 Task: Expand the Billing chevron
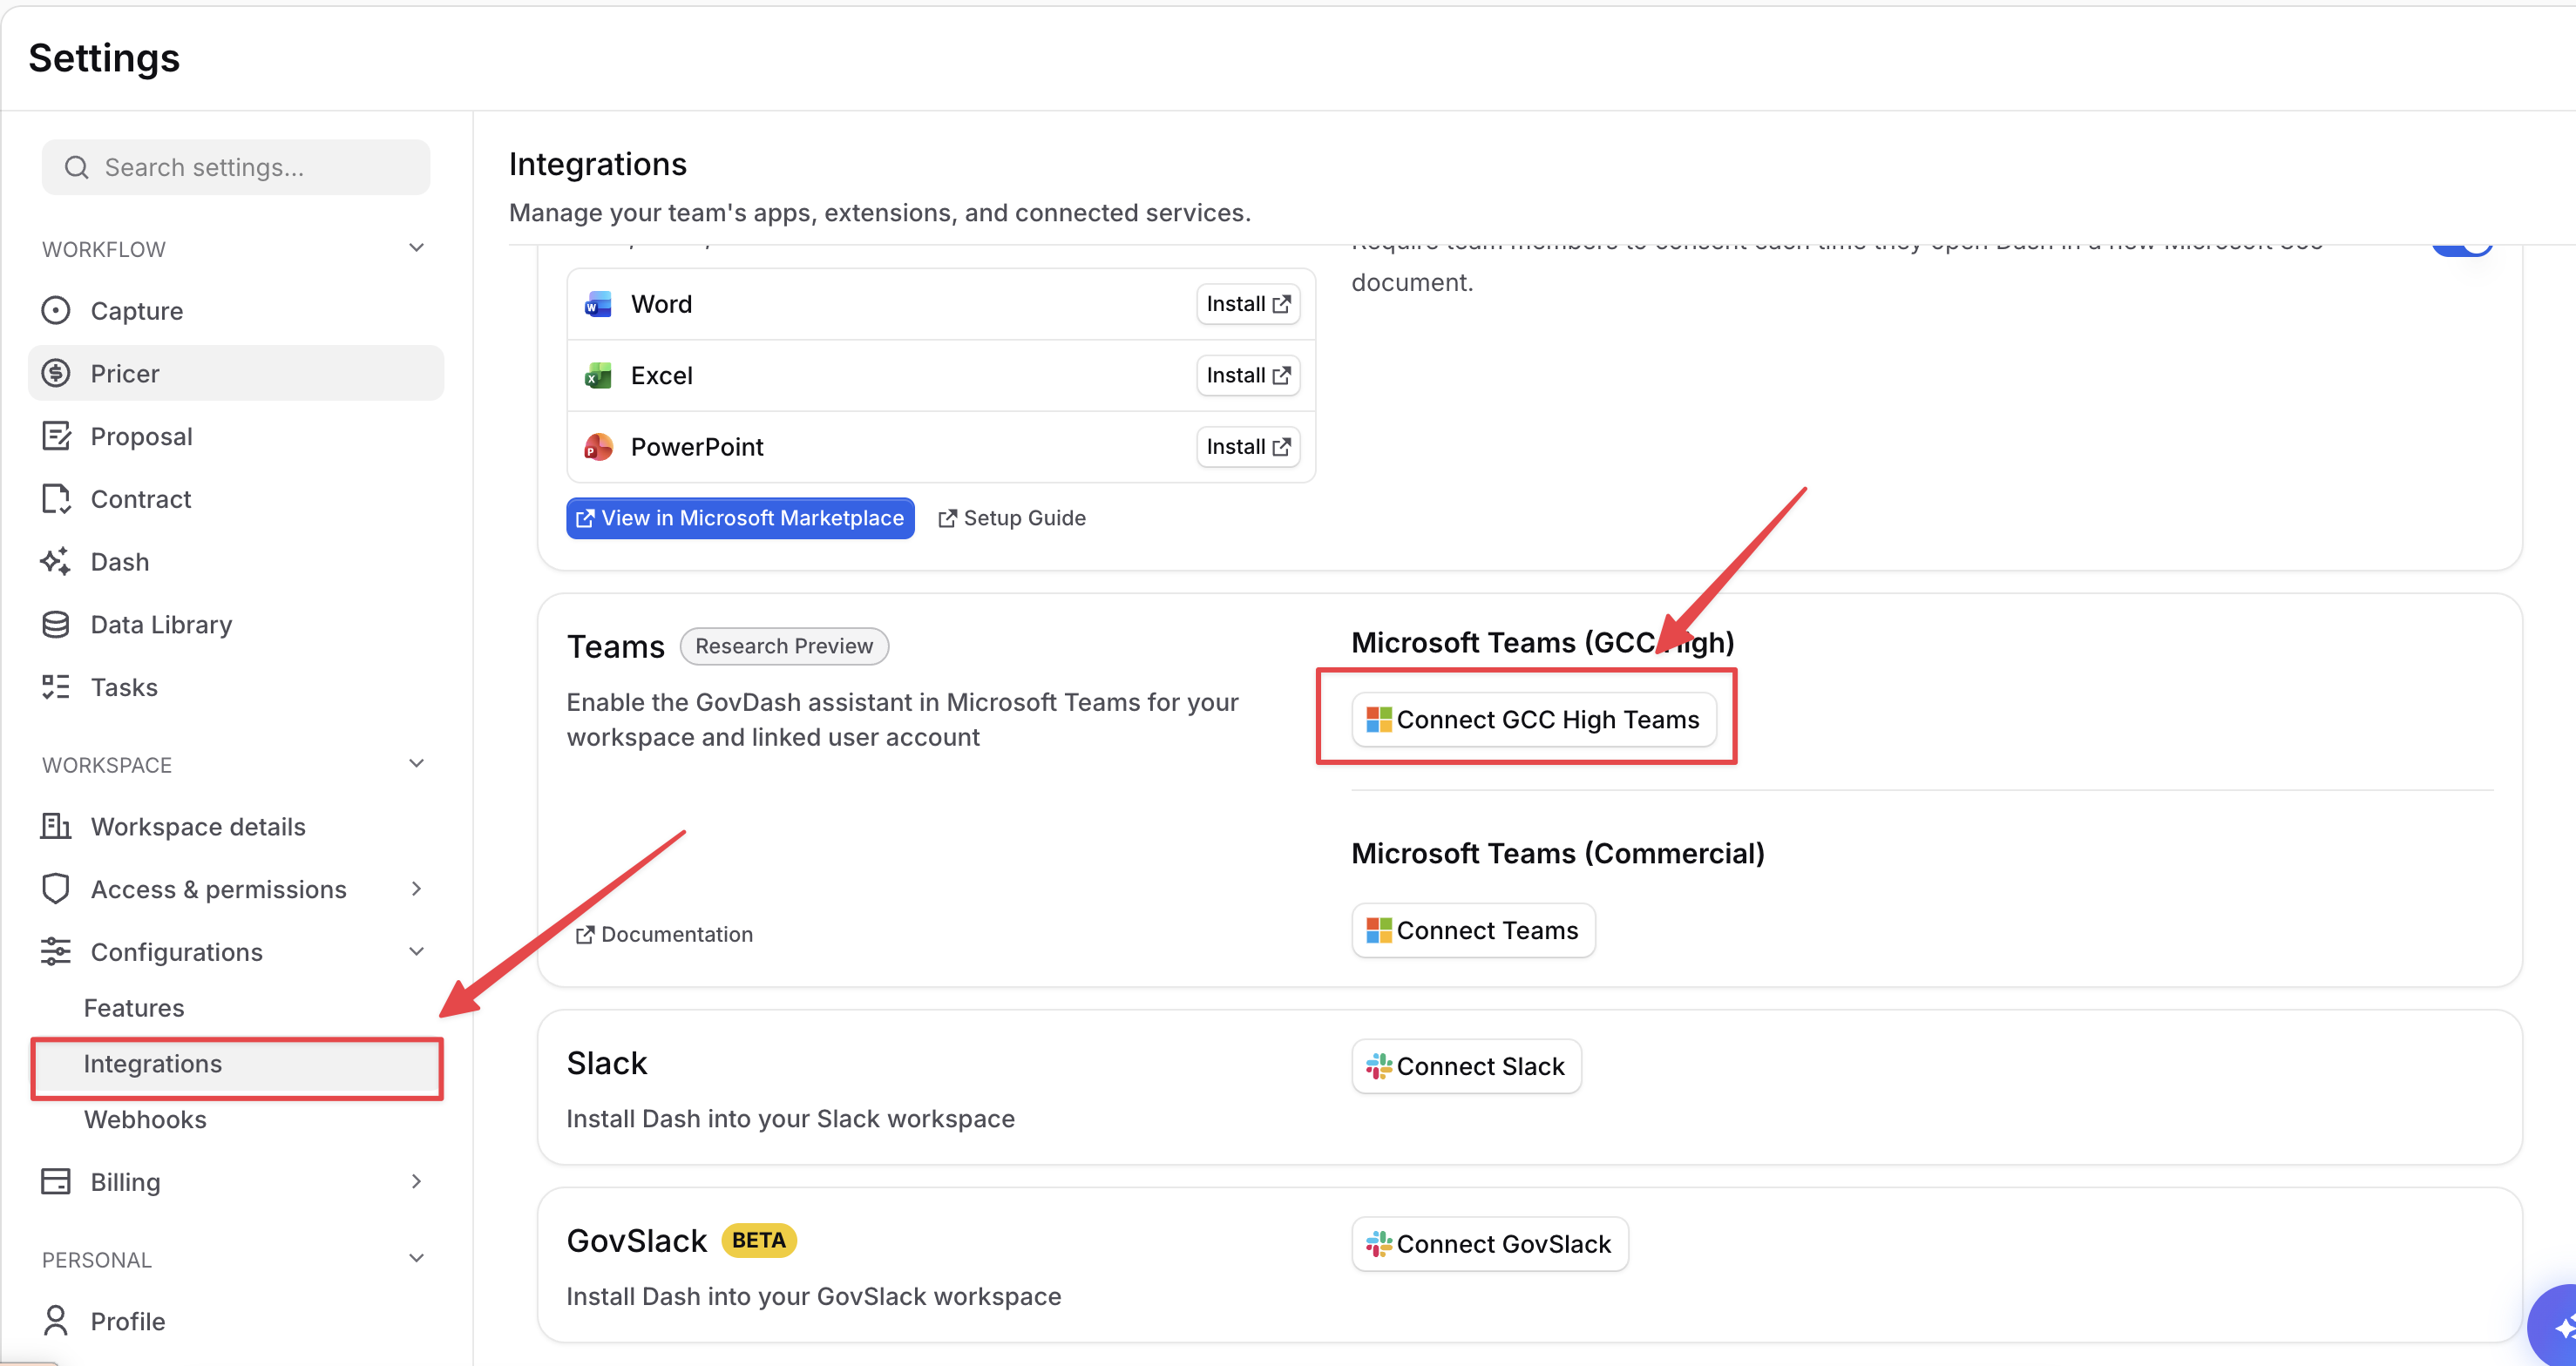click(417, 1182)
